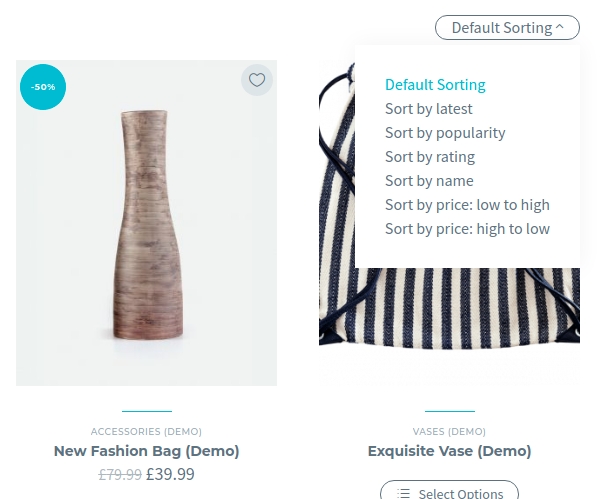The image size is (605, 499).
Task: Sort by price: high to low
Action: 467,229
